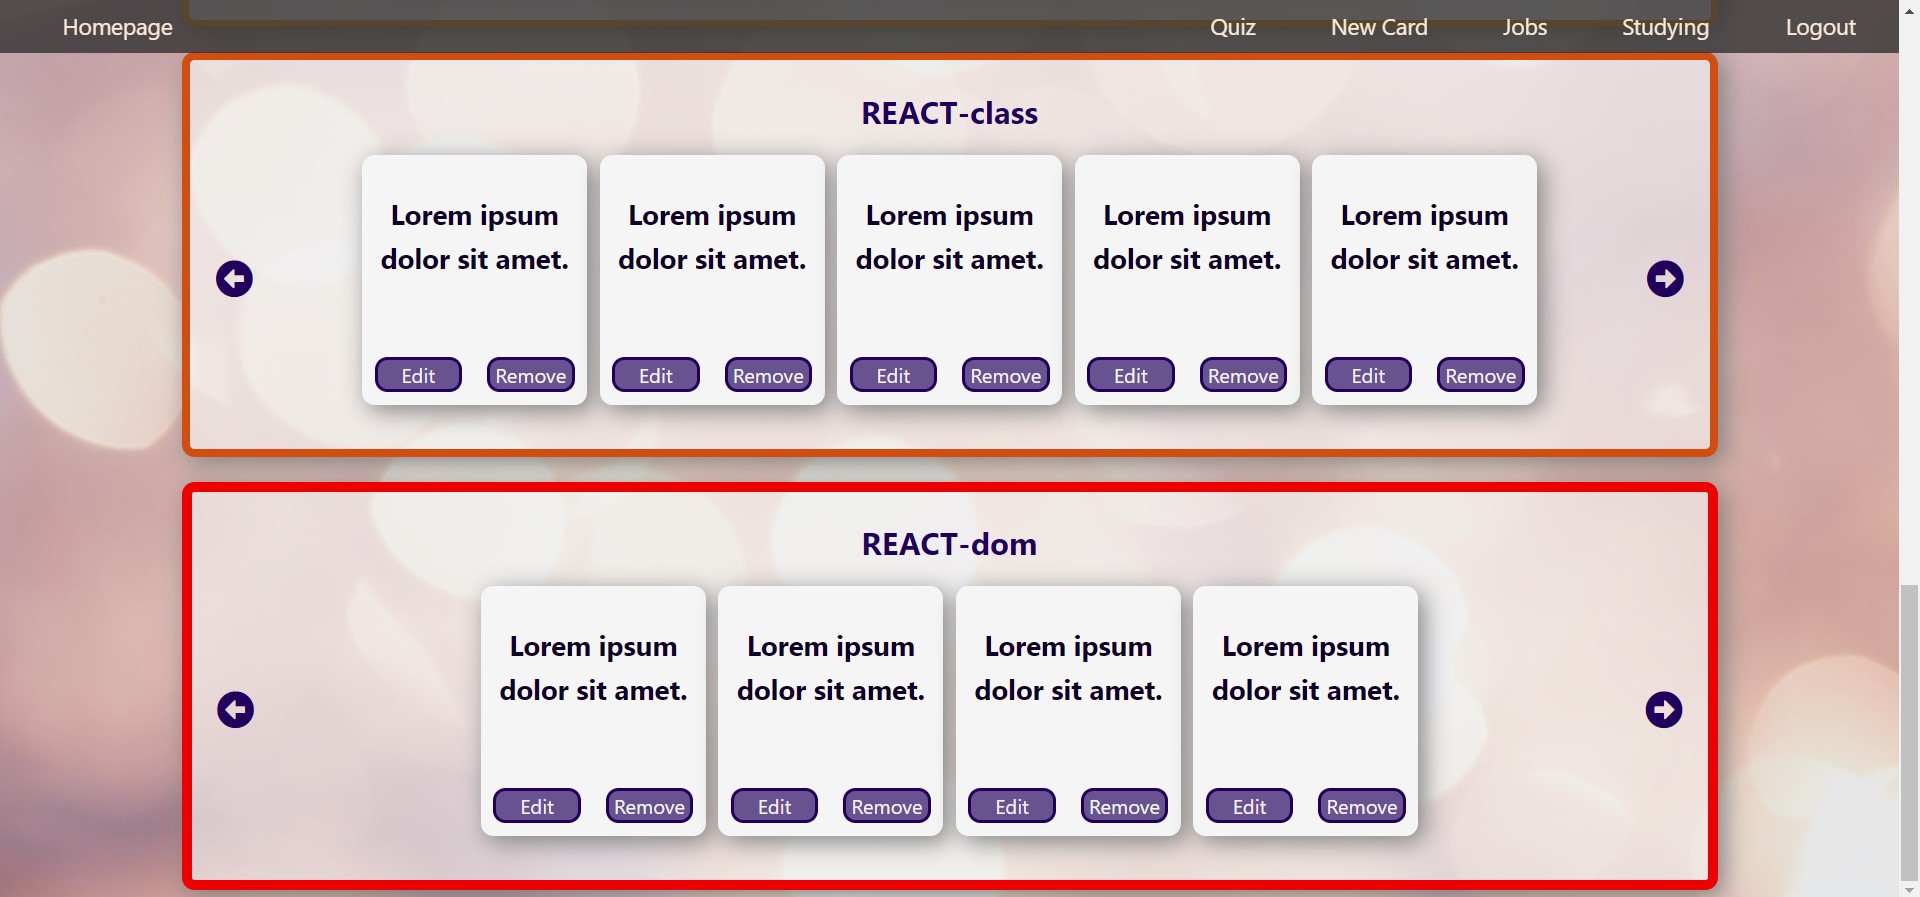This screenshot has height=897, width=1920.
Task: Remove the fifth card in REACT-class
Action: pos(1481,375)
